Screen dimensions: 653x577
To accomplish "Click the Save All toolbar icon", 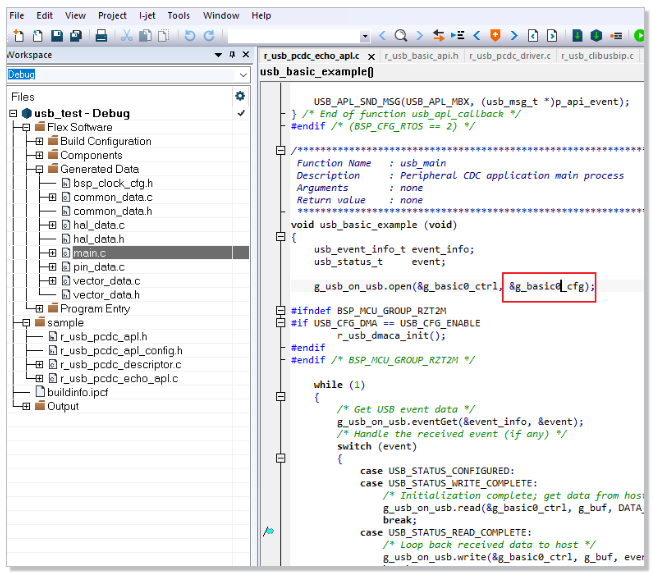I will [76, 36].
